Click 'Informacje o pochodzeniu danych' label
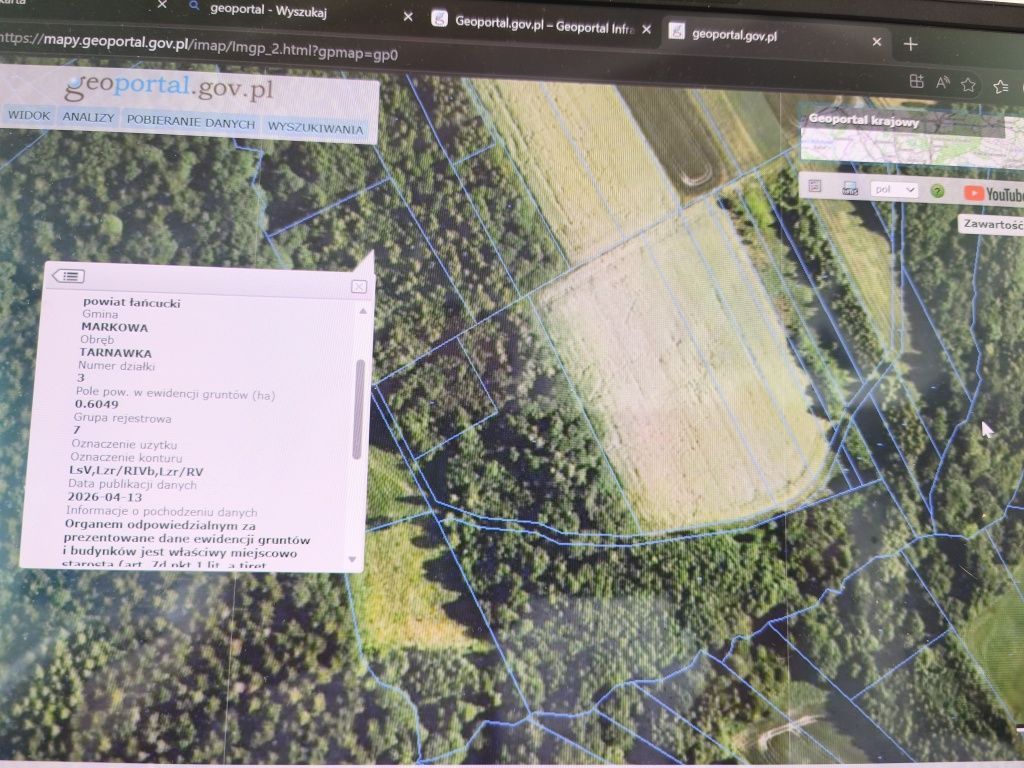This screenshot has width=1024, height=768. click(x=161, y=511)
